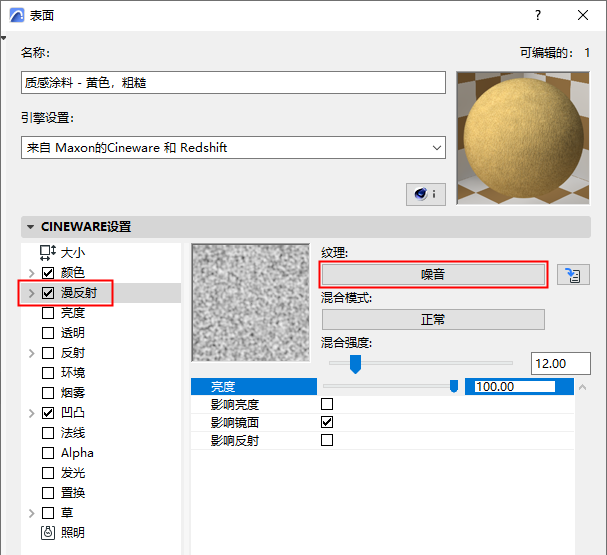The width and height of the screenshot is (607, 555).
Task: Expand the 反射 tree chevron
Action: (x=32, y=353)
